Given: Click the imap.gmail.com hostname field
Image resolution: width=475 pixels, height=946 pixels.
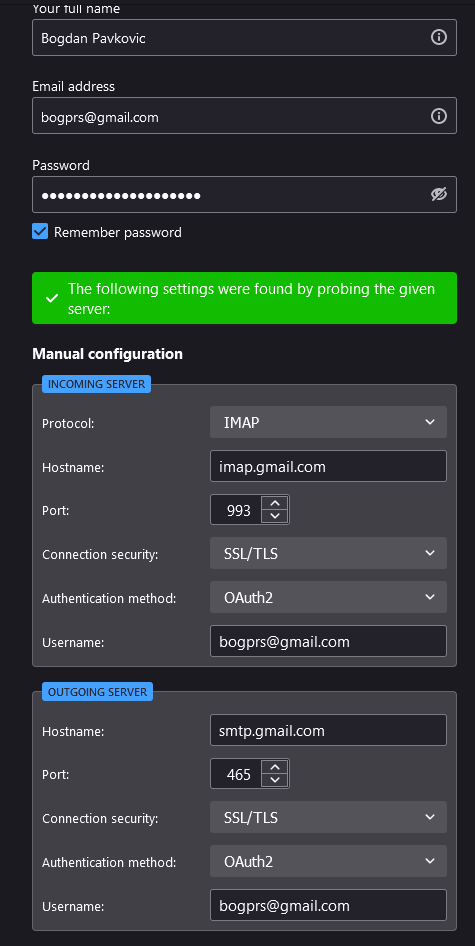Looking at the screenshot, I should point(328,466).
